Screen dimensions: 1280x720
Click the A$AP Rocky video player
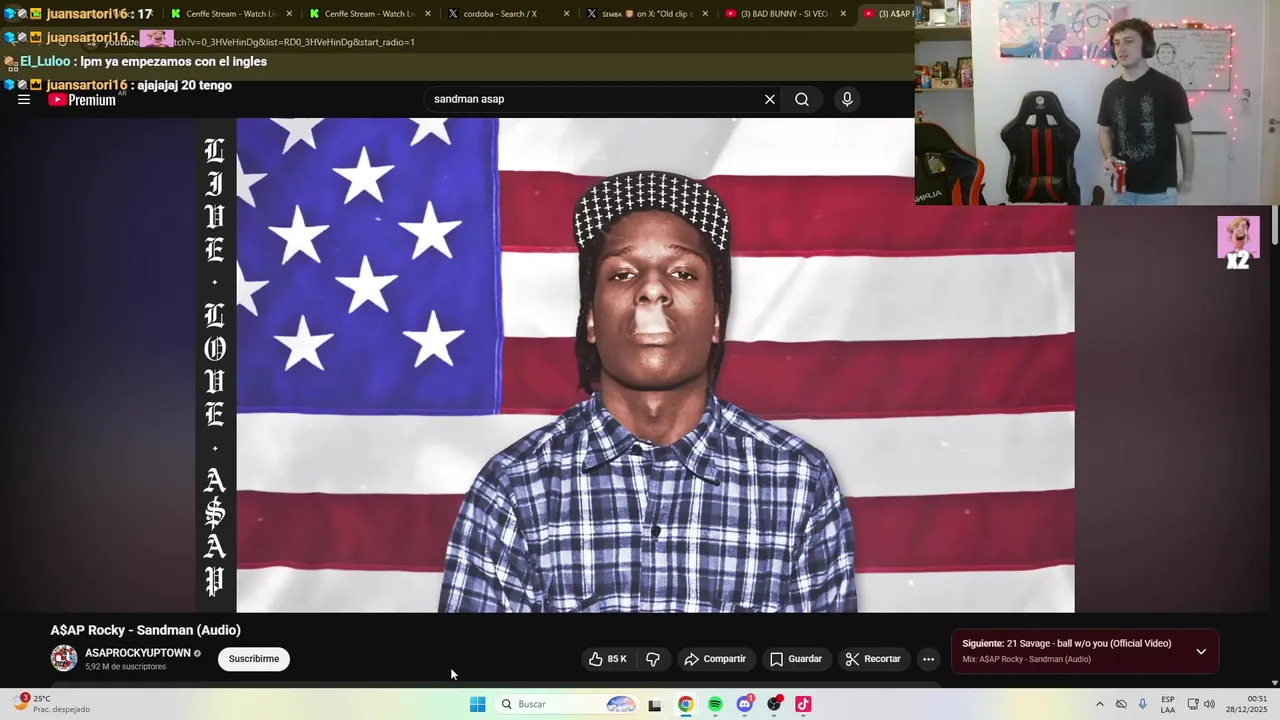click(x=636, y=365)
